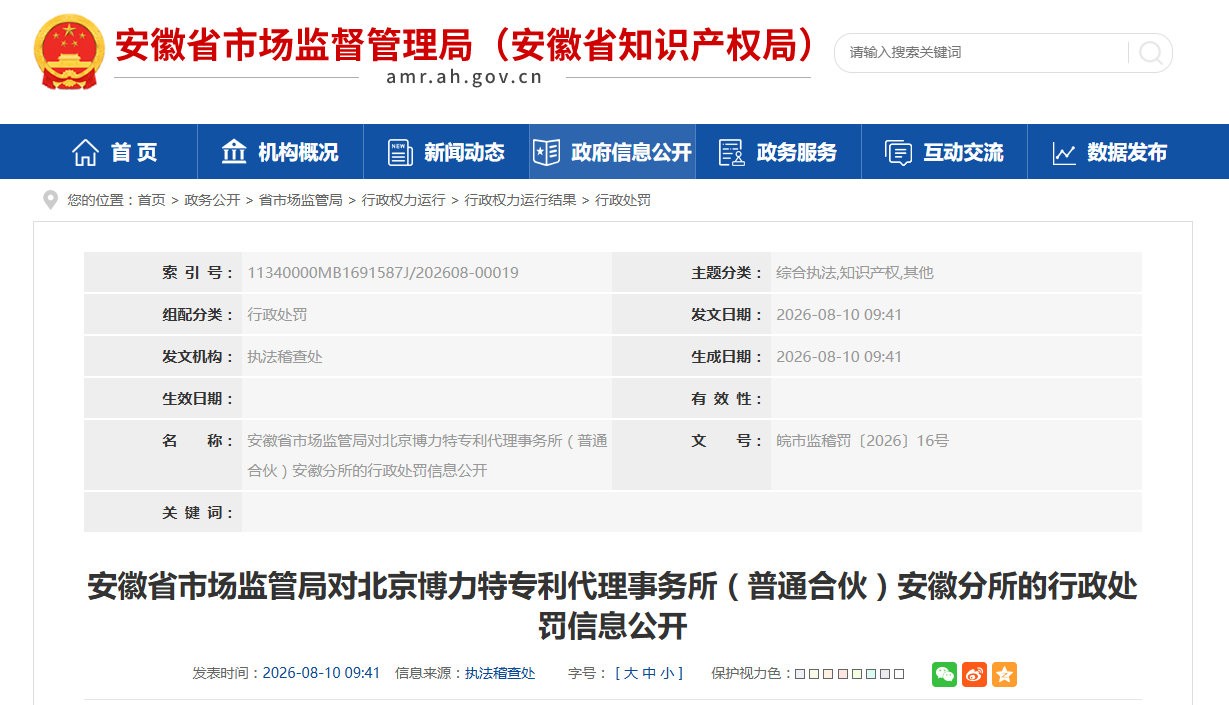Click the main article headline
The width and height of the screenshot is (1229, 705).
click(613, 606)
